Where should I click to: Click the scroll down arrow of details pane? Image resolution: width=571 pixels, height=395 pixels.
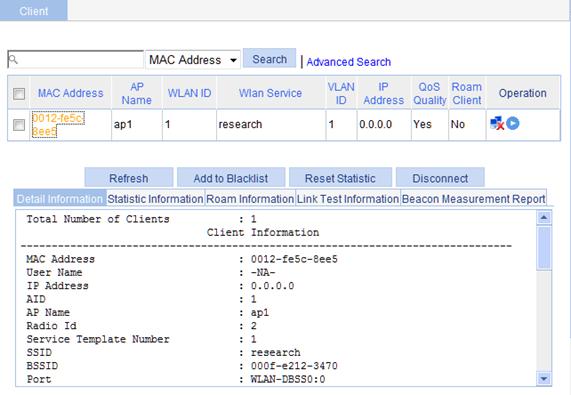tap(544, 379)
